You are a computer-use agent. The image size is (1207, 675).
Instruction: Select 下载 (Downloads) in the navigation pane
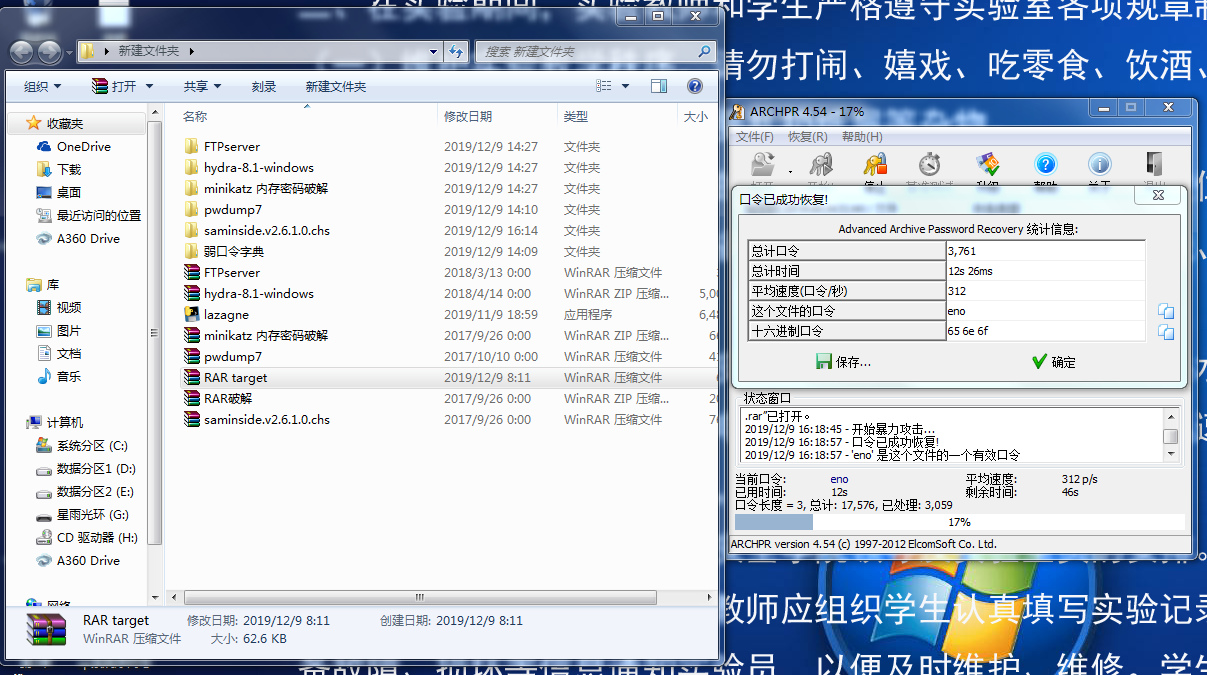69,169
